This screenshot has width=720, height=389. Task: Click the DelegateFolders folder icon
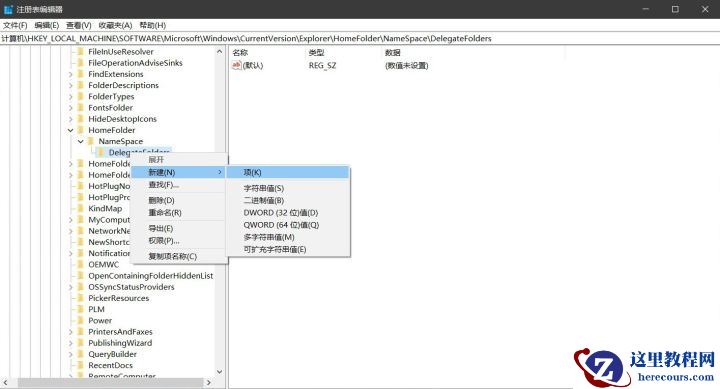[x=101, y=152]
